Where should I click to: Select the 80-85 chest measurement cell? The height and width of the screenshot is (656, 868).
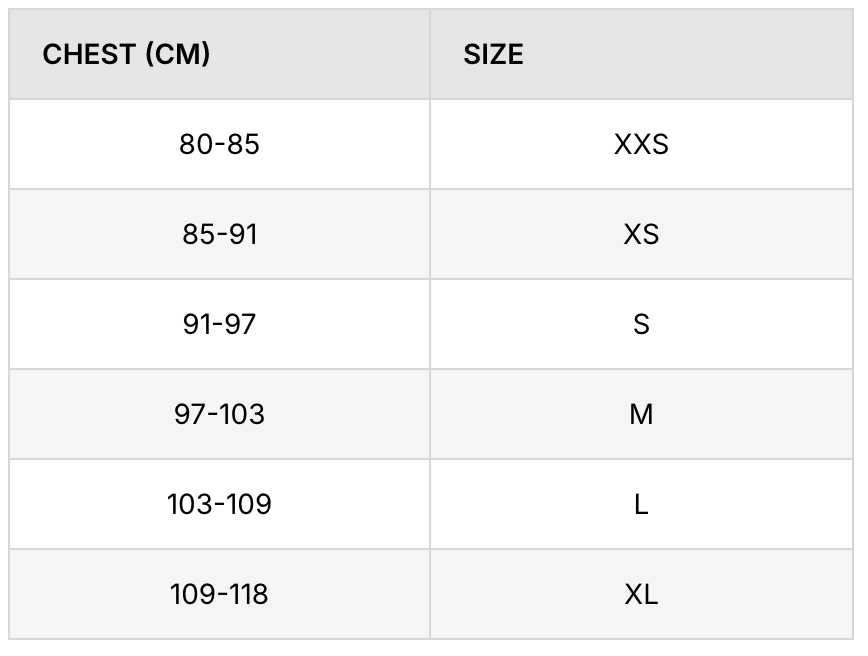tap(219, 145)
